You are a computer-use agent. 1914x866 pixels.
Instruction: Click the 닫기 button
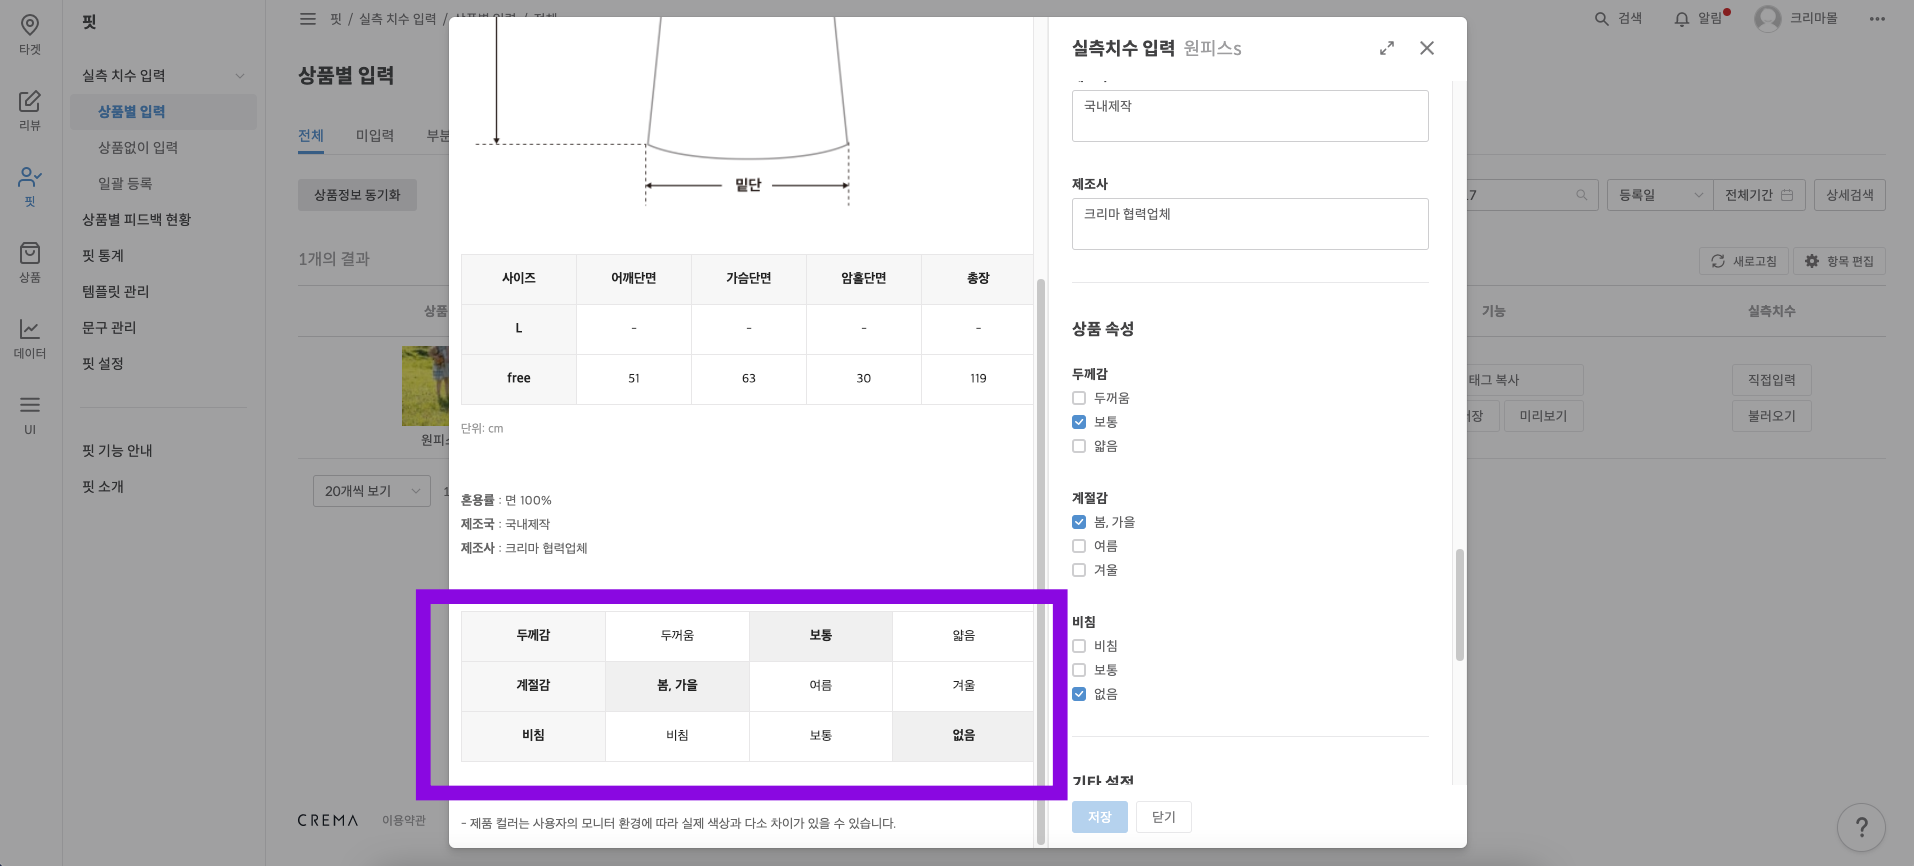coord(1164,817)
